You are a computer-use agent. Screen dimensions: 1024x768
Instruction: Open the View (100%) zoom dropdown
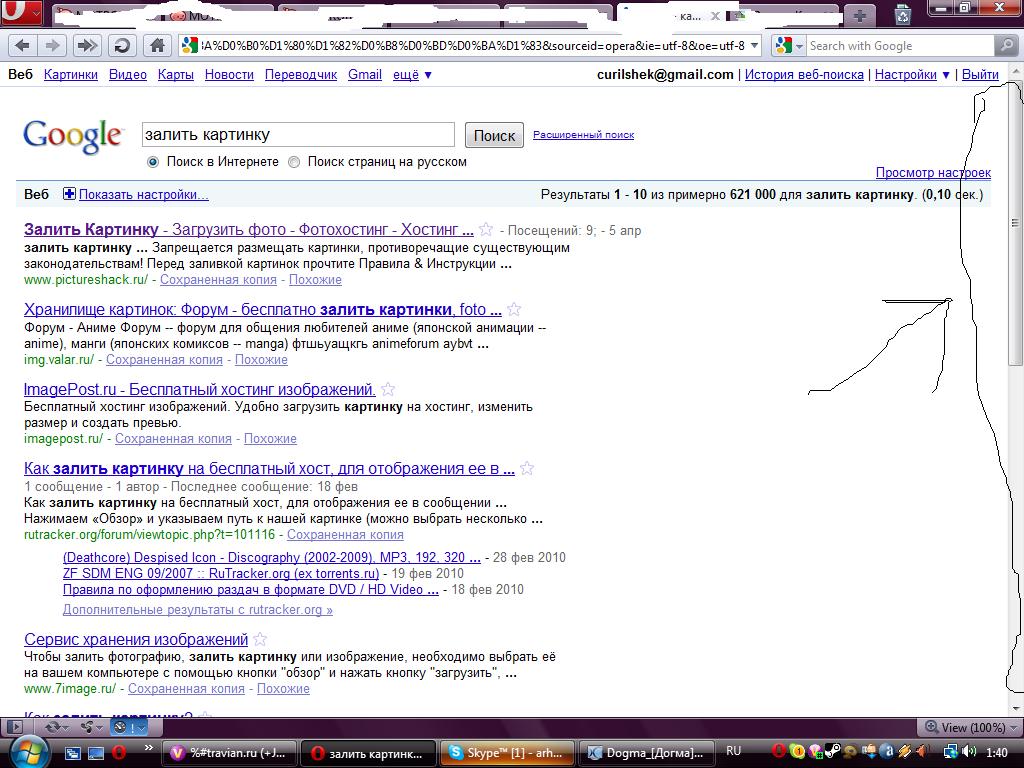pos(970,727)
